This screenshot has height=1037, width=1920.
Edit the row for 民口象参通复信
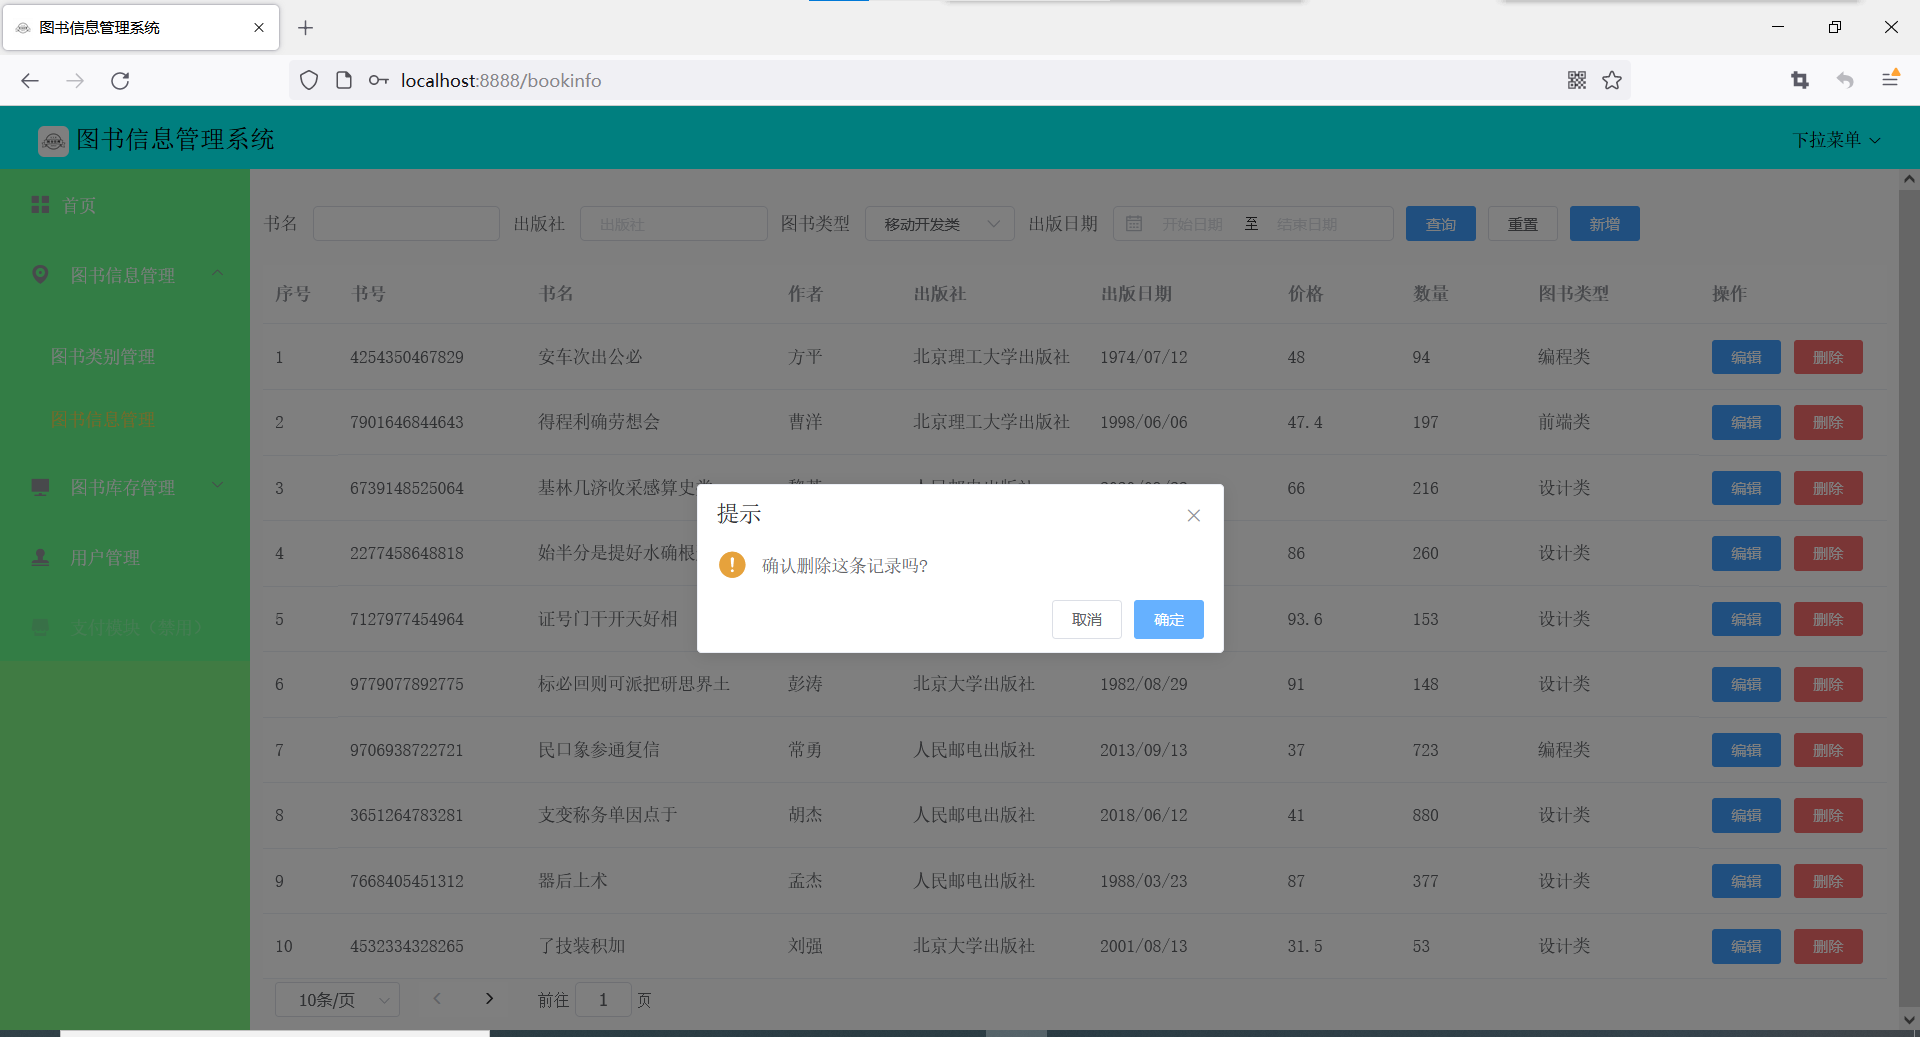1746,750
